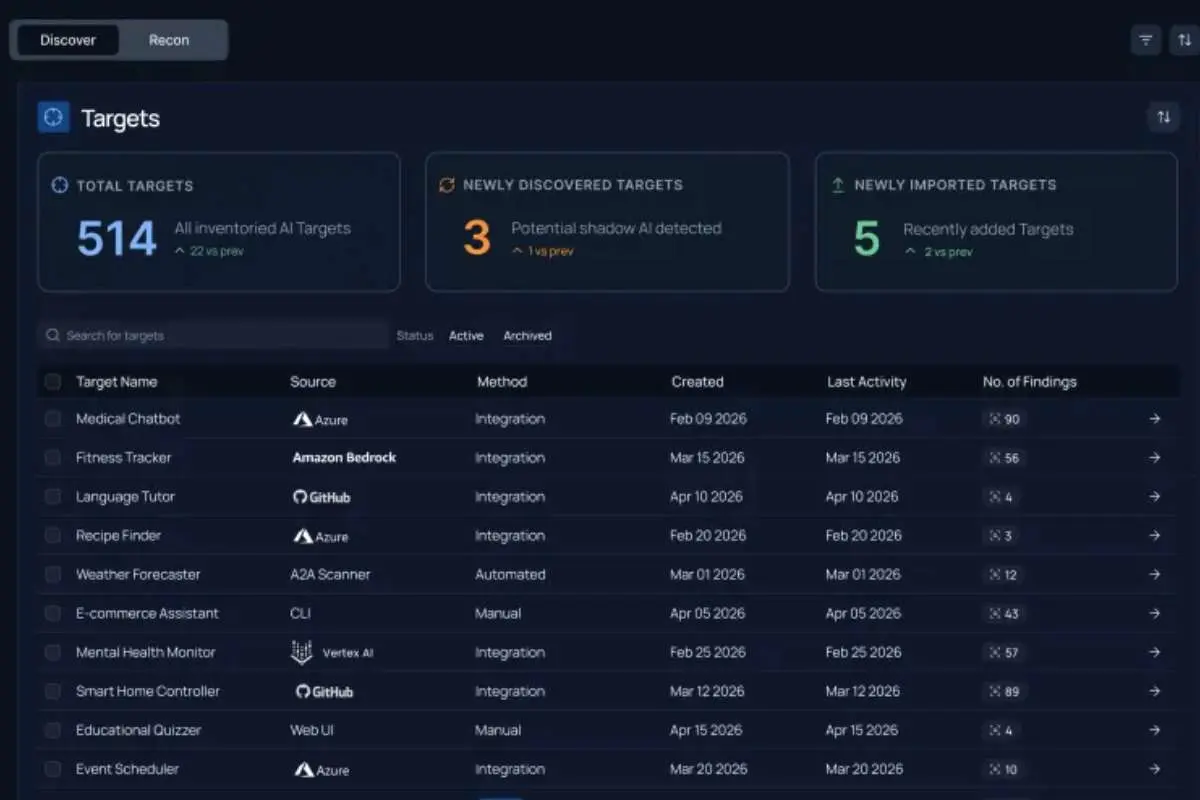Open the Newly Imported Targets card
Image resolution: width=1200 pixels, height=800 pixels.
996,222
